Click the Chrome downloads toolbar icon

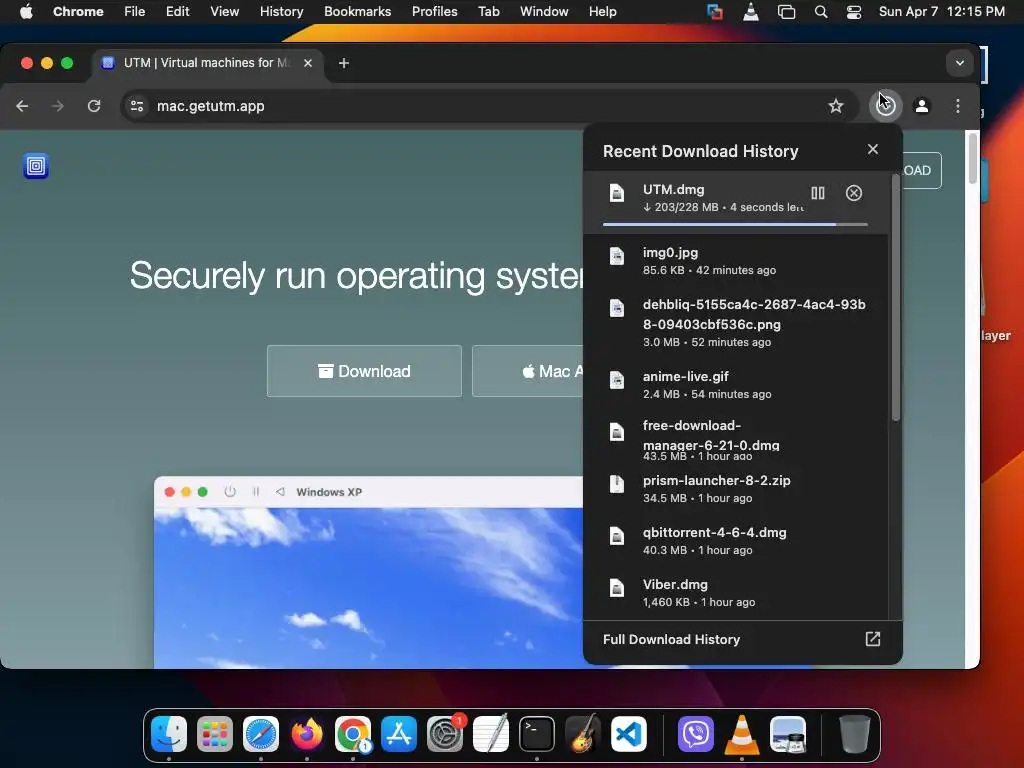tap(886, 106)
